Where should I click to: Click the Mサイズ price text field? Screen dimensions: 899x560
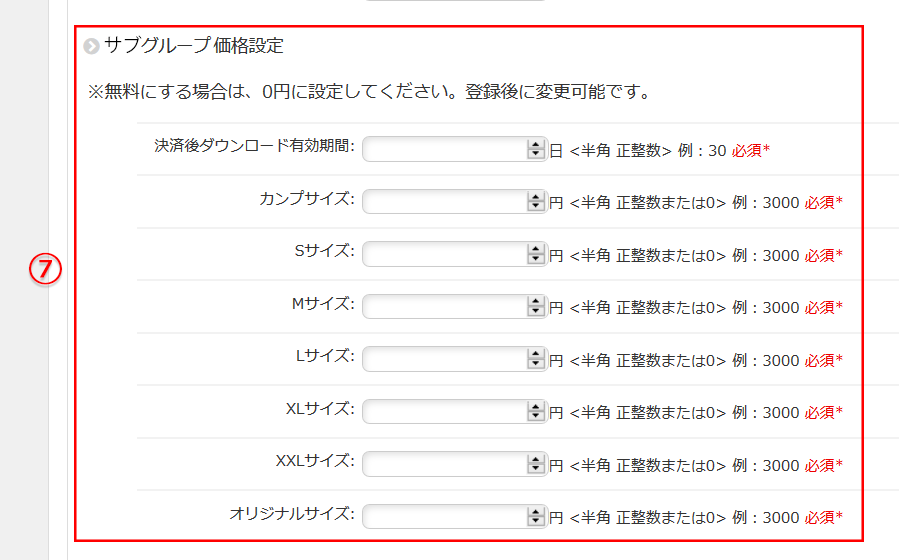coord(444,307)
